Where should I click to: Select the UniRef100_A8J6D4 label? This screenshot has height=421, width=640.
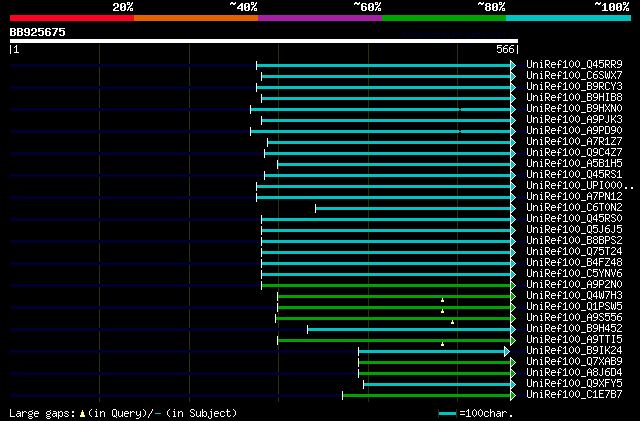[574, 373]
